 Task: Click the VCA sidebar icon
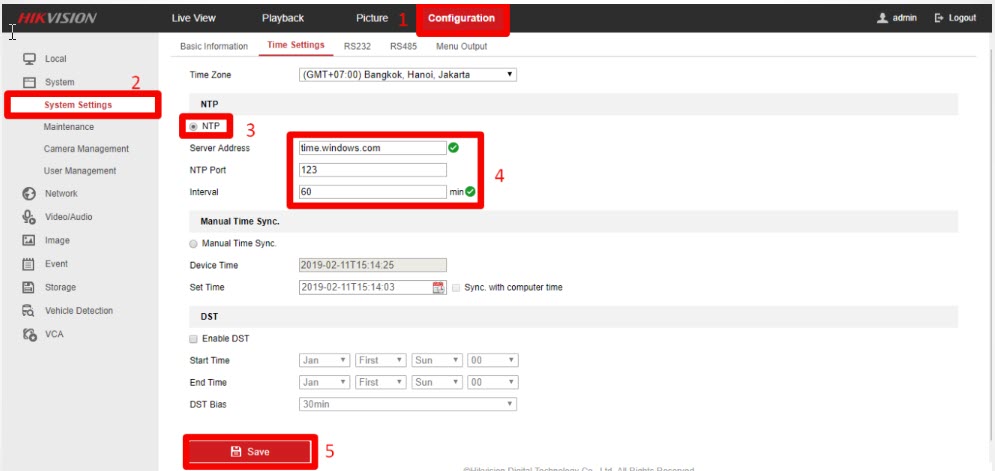29,334
